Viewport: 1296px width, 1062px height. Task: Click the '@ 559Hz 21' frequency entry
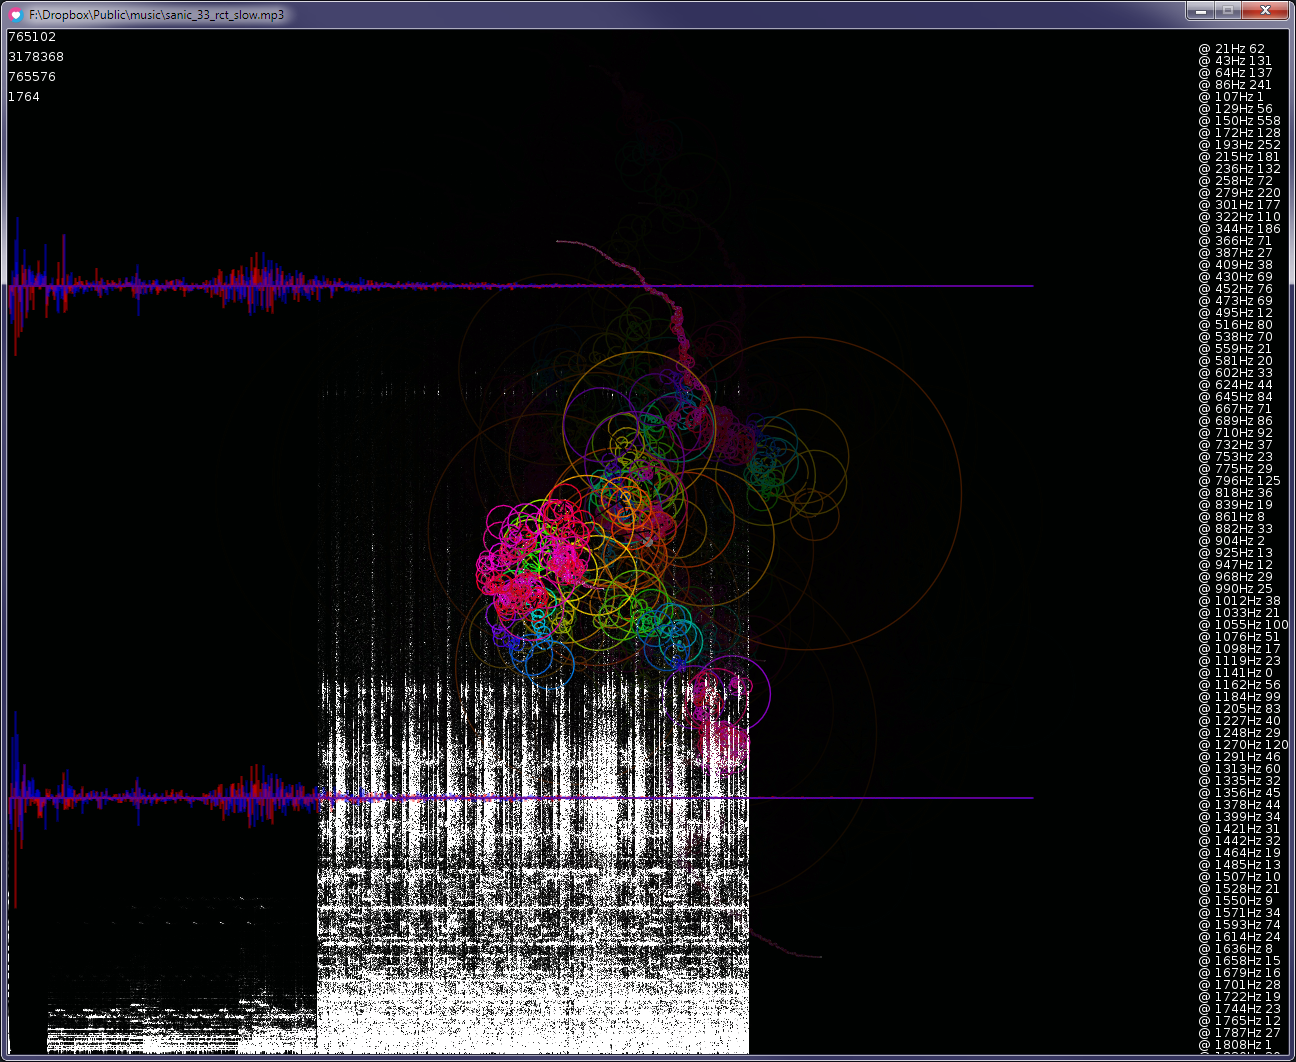pos(1236,349)
